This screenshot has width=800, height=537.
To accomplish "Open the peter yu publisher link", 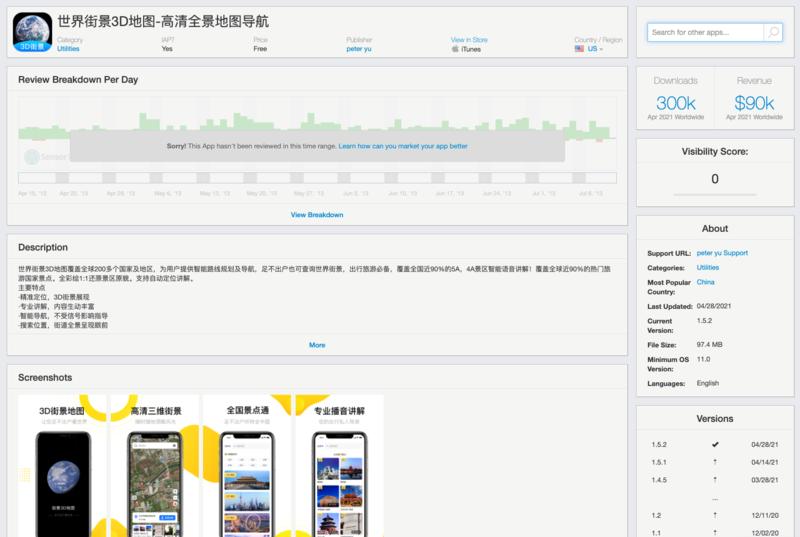I will point(359,48).
